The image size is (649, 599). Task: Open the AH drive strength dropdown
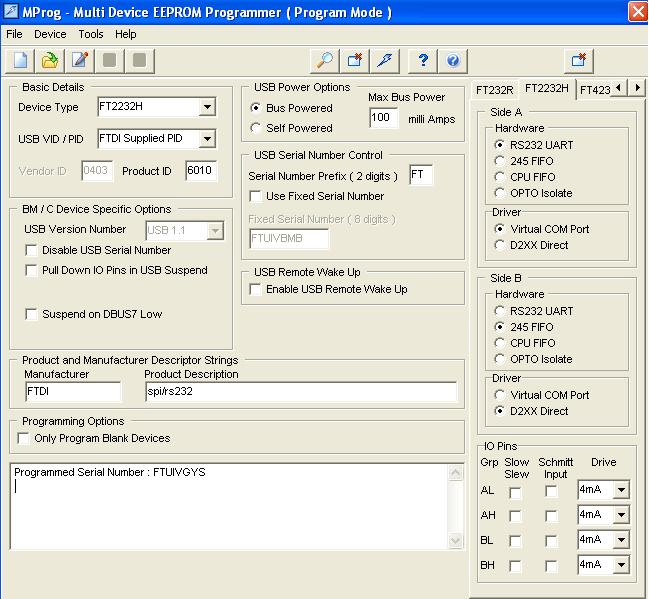621,515
